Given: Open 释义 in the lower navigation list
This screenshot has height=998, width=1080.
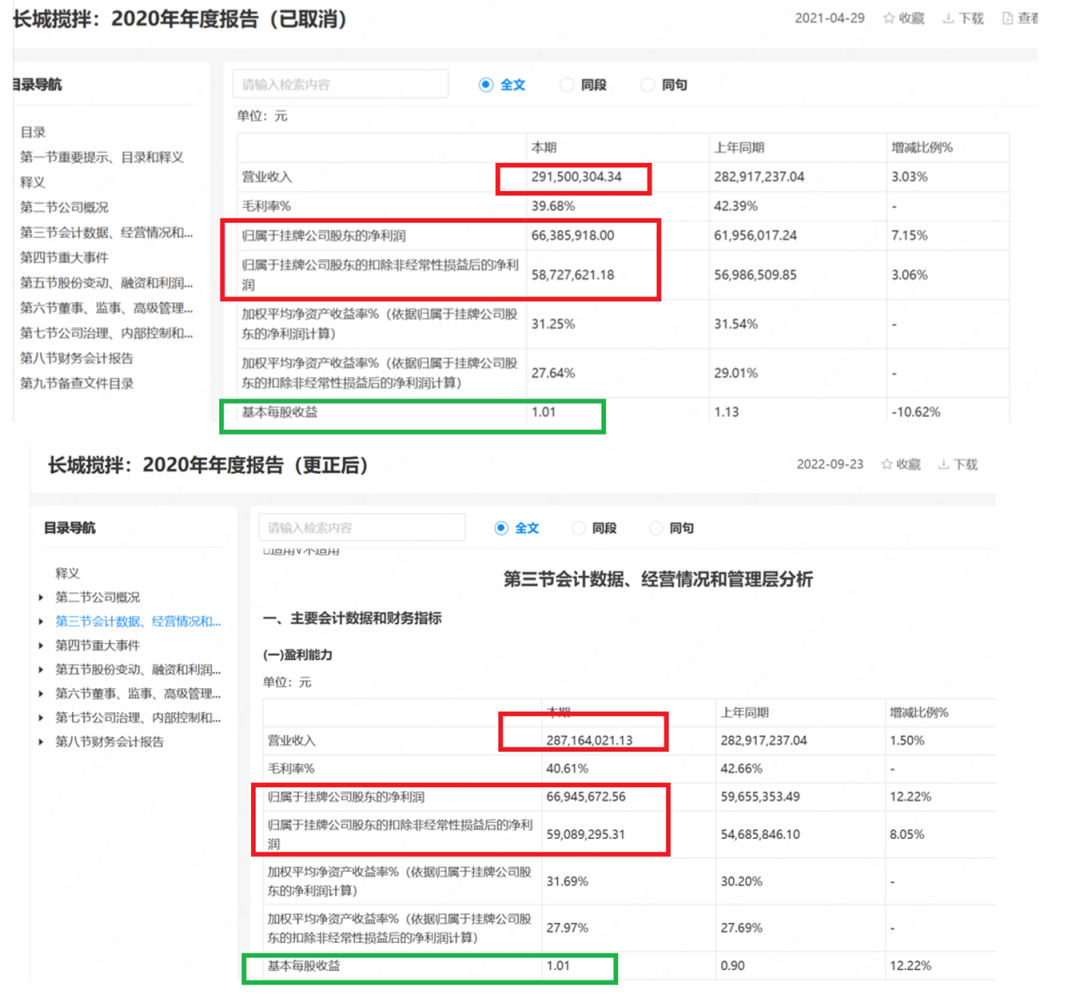Looking at the screenshot, I should pyautogui.click(x=68, y=573).
